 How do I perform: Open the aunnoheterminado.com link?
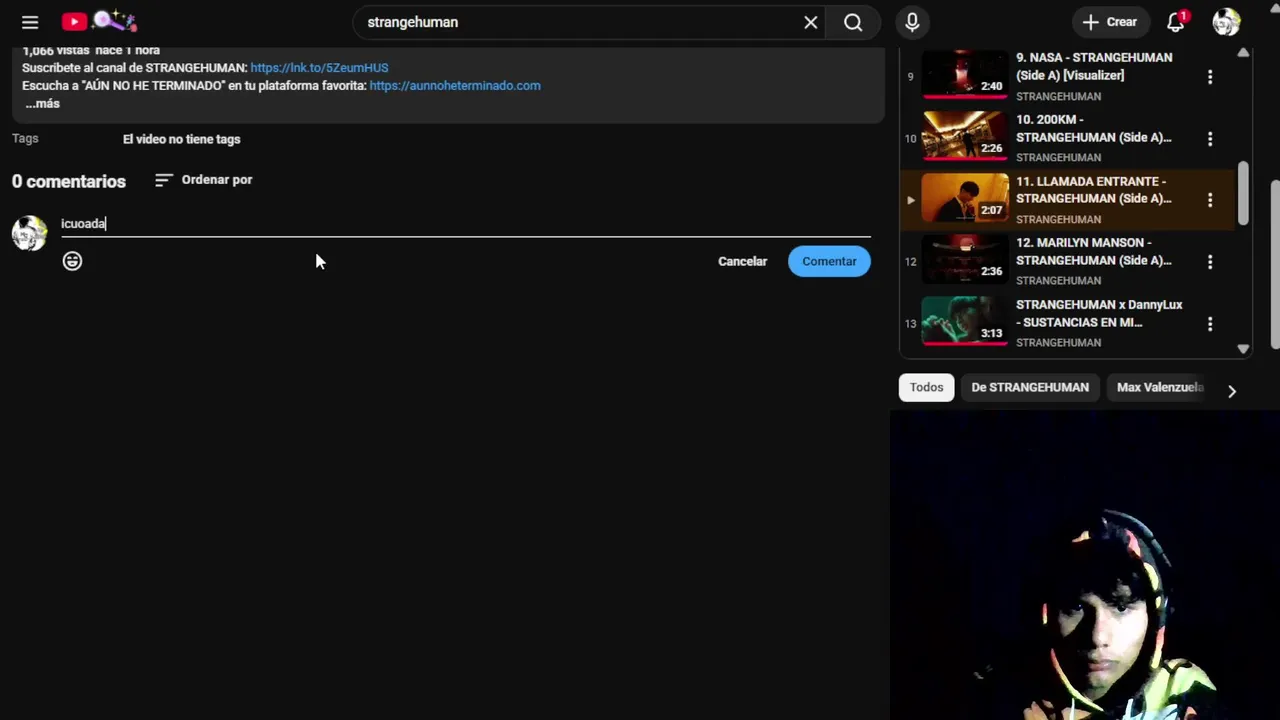[x=455, y=86]
